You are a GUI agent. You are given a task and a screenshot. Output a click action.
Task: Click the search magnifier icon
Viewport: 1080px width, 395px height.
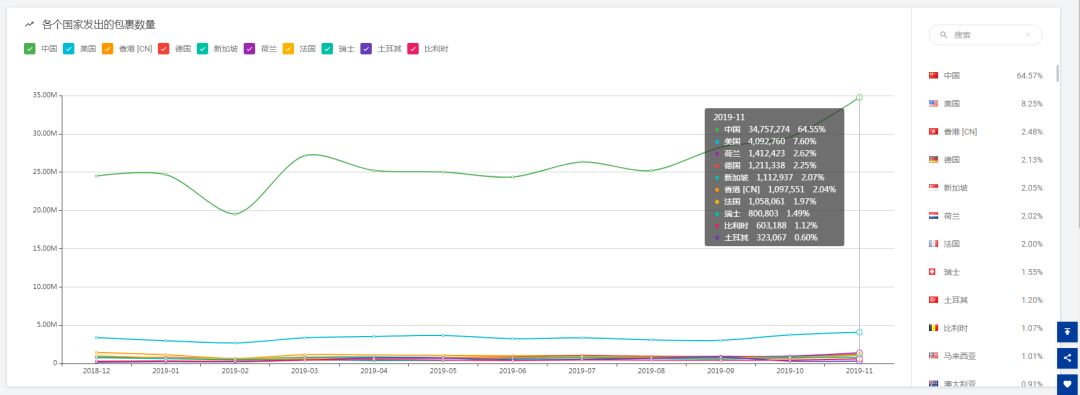pyautogui.click(x=944, y=34)
